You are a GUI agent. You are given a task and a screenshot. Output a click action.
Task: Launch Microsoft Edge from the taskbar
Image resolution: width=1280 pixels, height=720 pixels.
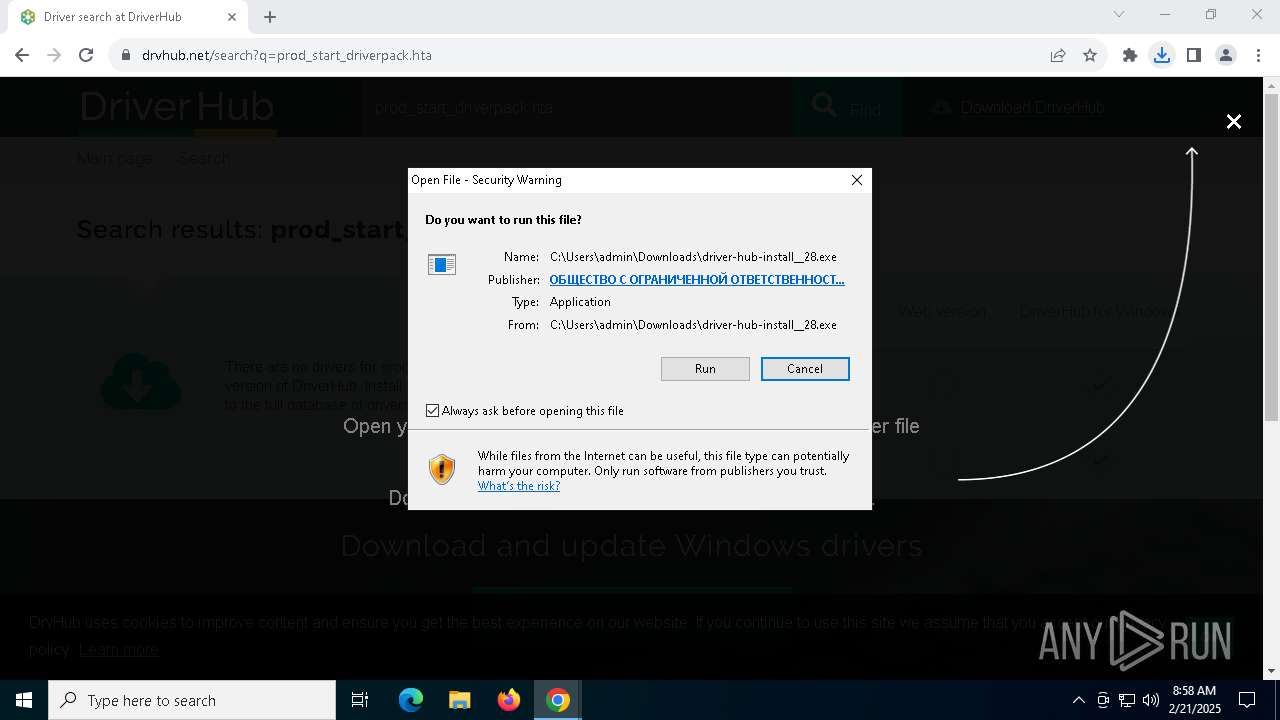pyautogui.click(x=411, y=700)
